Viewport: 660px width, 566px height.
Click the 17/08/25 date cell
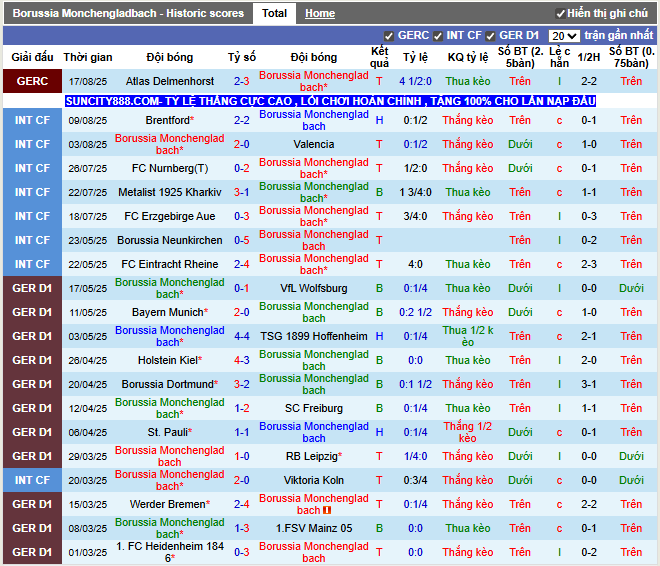point(88,82)
